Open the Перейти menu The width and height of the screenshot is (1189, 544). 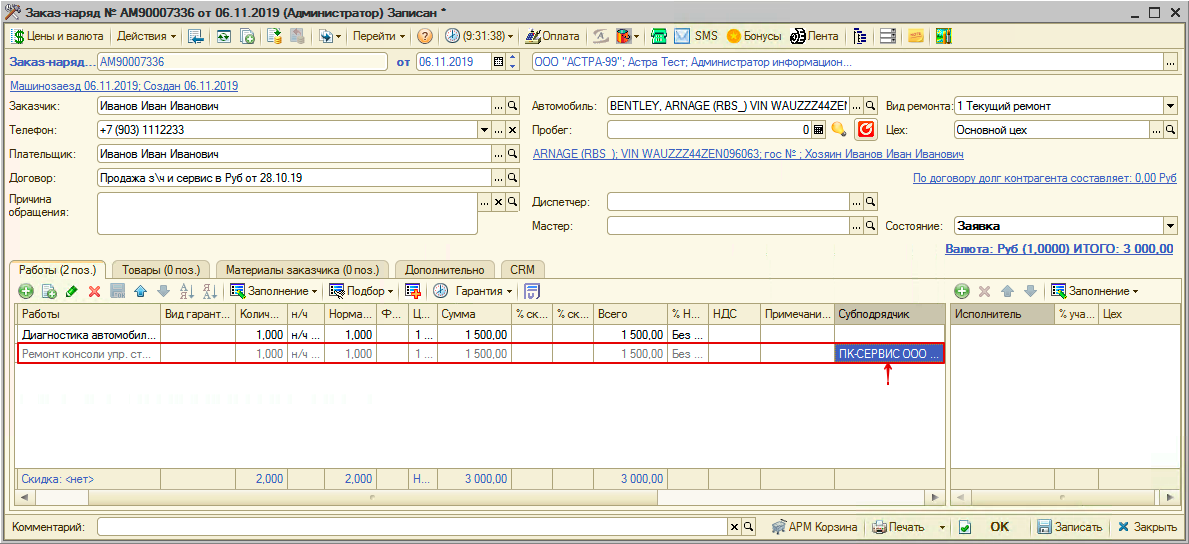click(x=379, y=36)
